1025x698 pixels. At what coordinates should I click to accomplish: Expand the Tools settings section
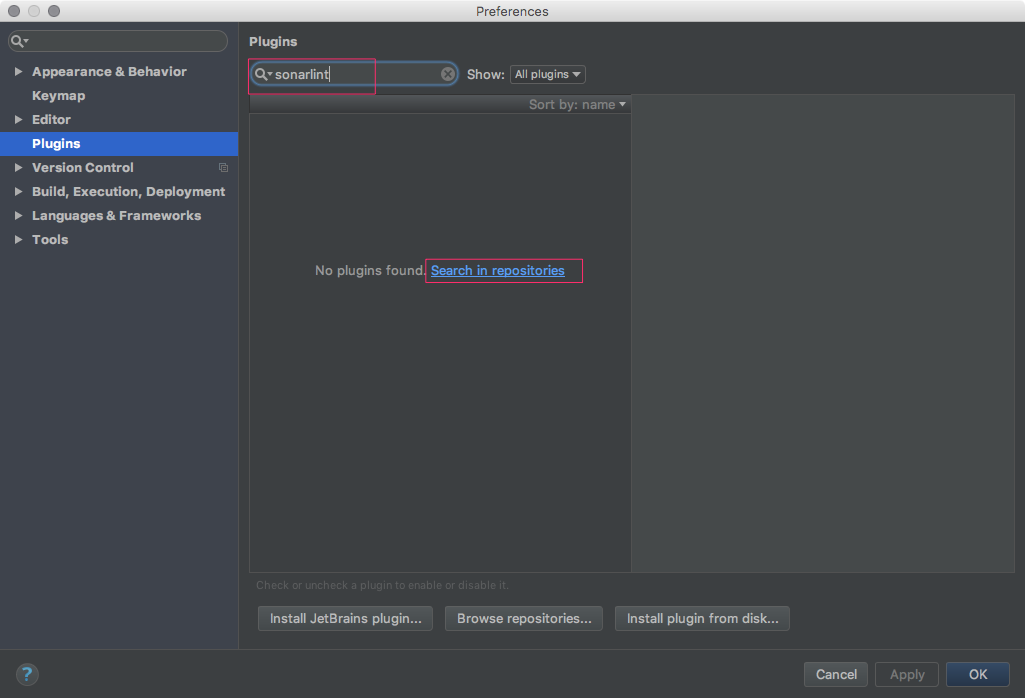click(x=18, y=240)
